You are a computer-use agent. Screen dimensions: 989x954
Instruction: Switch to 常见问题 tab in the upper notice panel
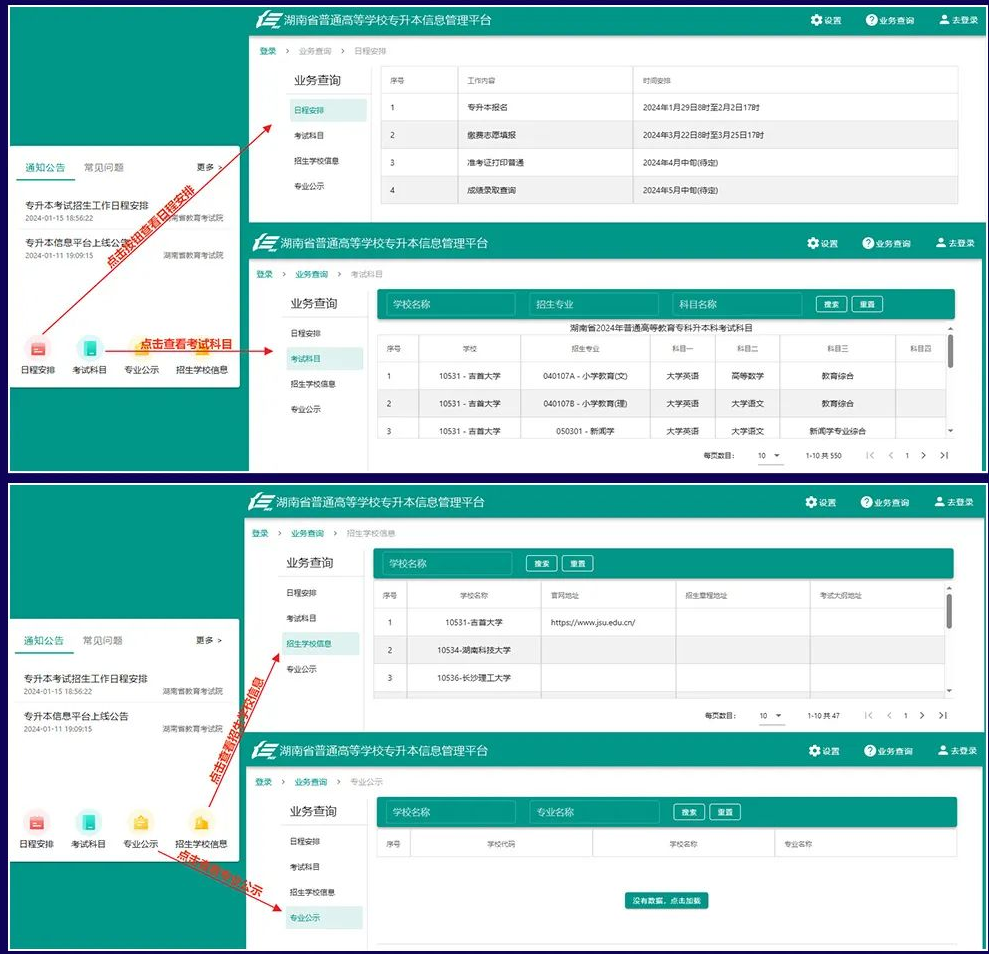[103, 167]
